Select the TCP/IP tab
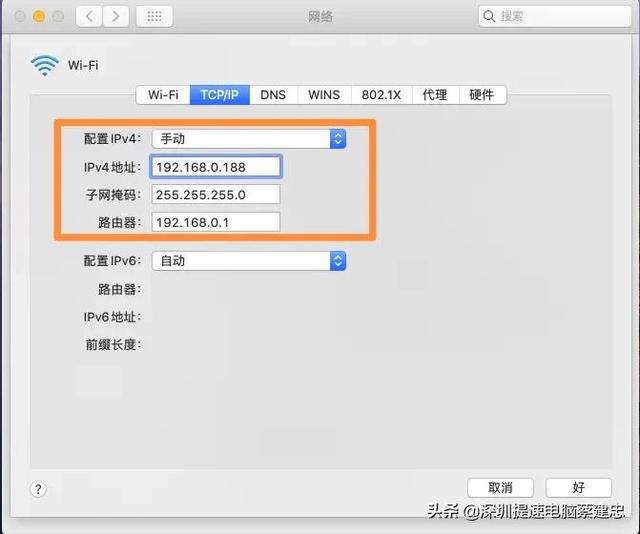 coord(220,95)
